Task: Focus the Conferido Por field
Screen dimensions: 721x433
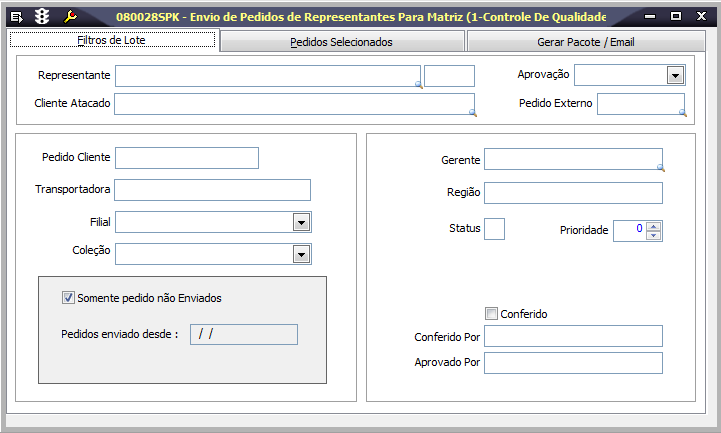Action: tap(573, 336)
